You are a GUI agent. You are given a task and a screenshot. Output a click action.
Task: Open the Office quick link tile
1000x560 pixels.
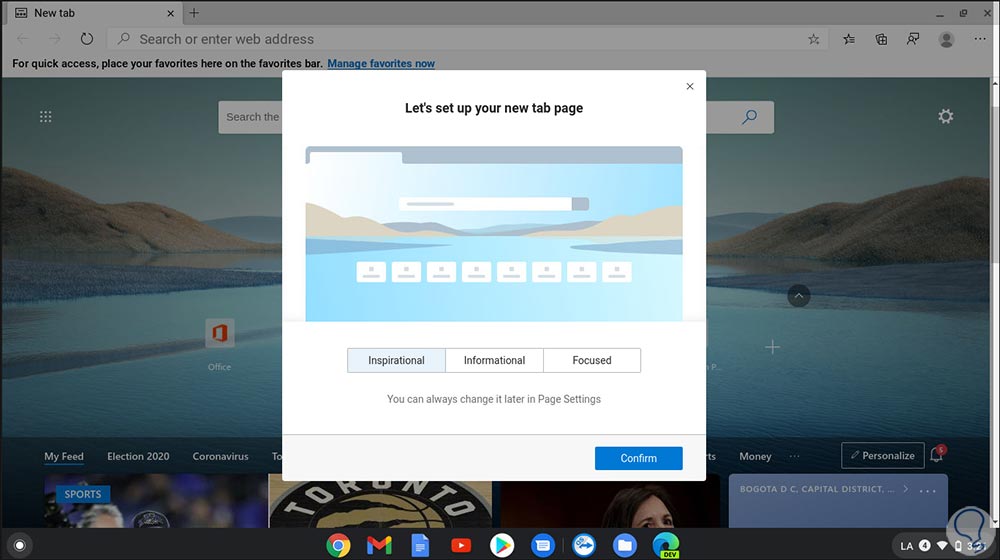coord(219,344)
